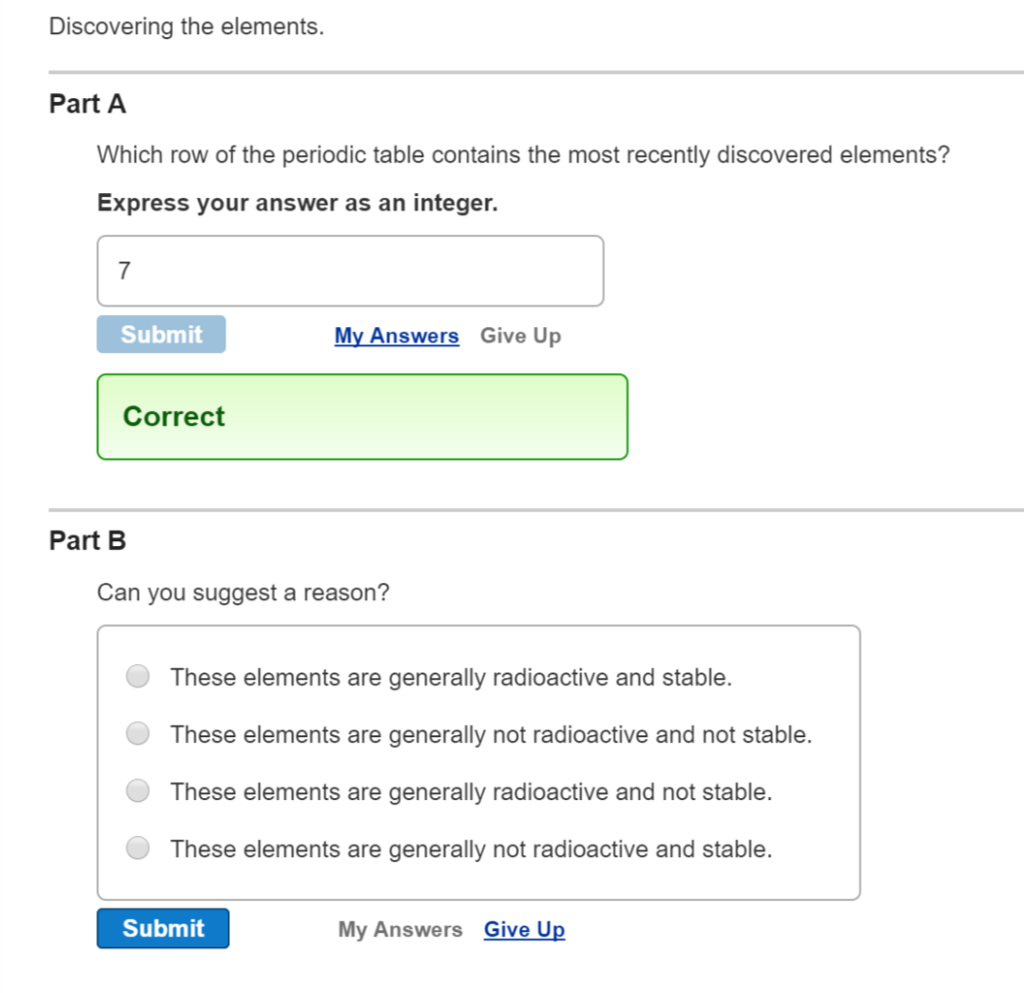
Task: Click the answer input field containing 7
Action: click(350, 270)
